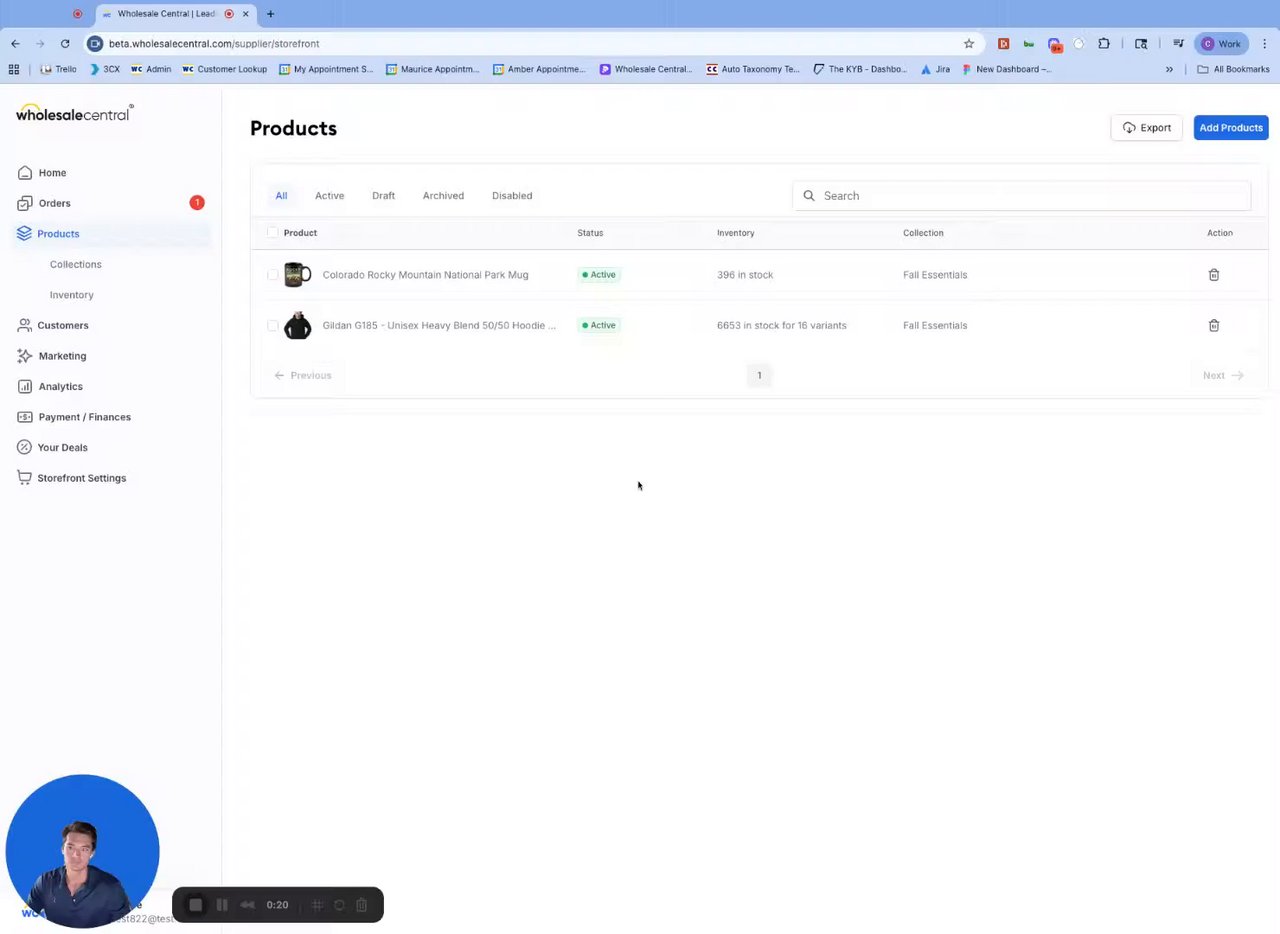
Task: Open the Trello bookmark
Action: [58, 69]
